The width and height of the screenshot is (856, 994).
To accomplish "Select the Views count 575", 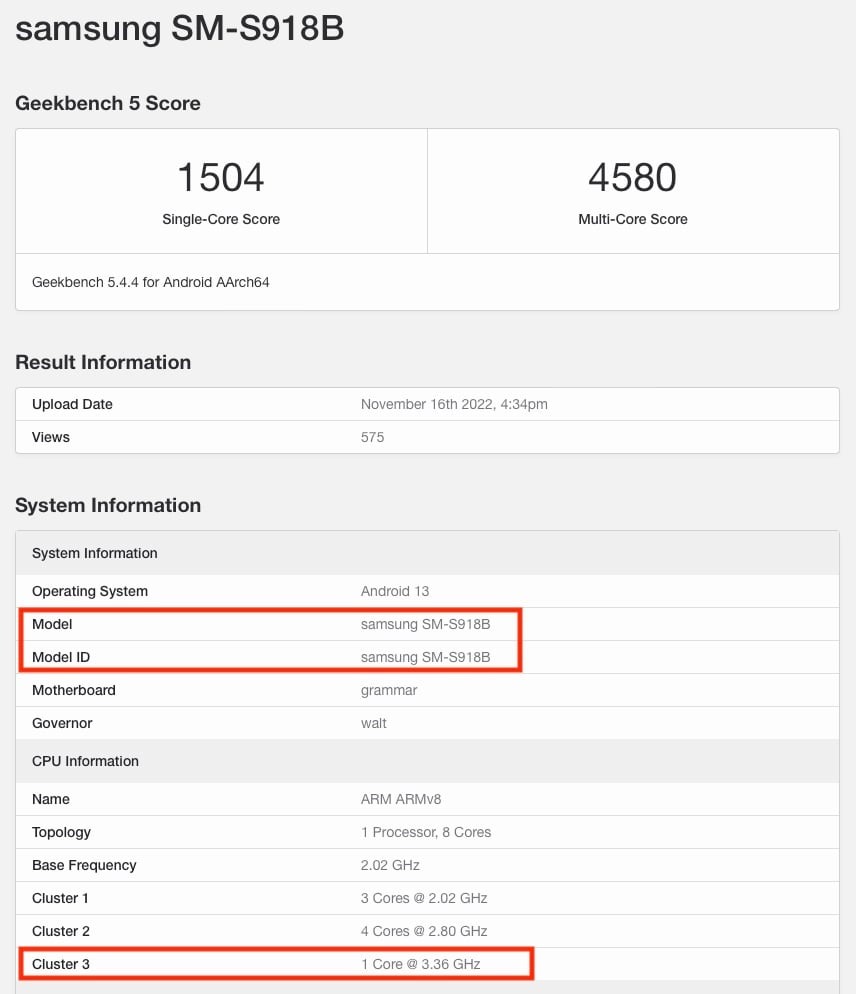I will point(372,437).
